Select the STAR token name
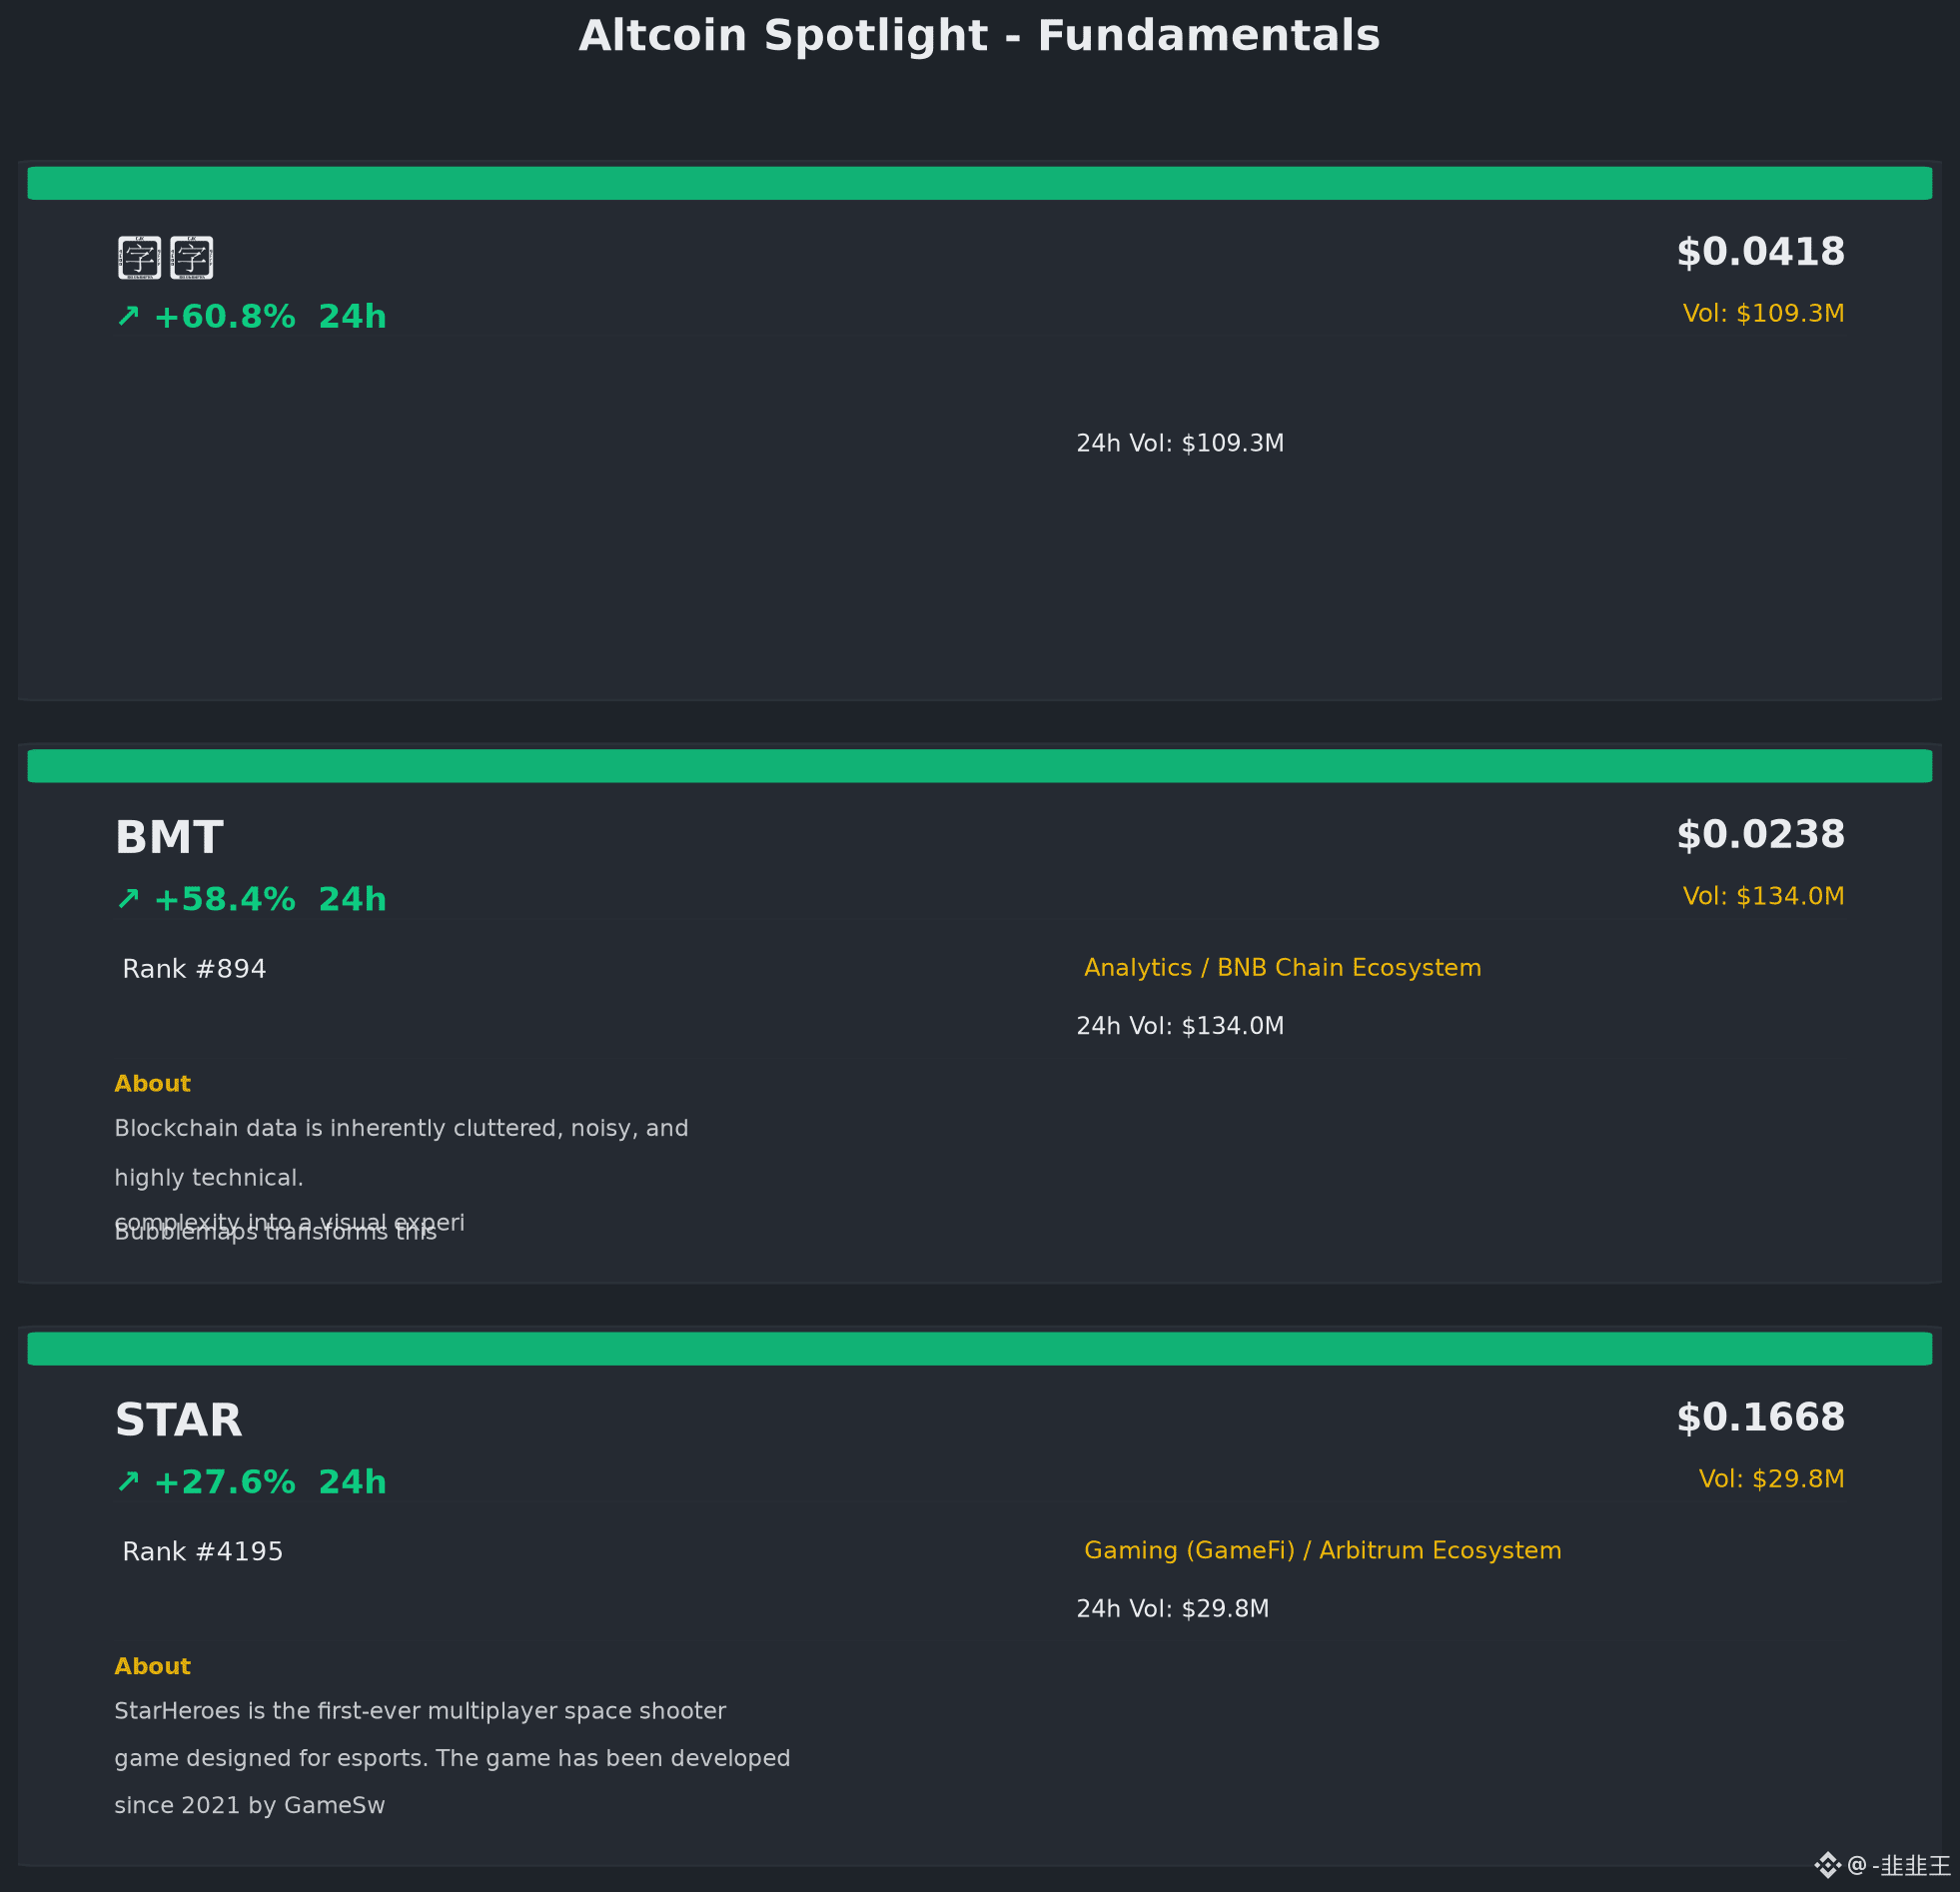Screen dimensions: 1960x1892 pyautogui.click(x=179, y=1420)
